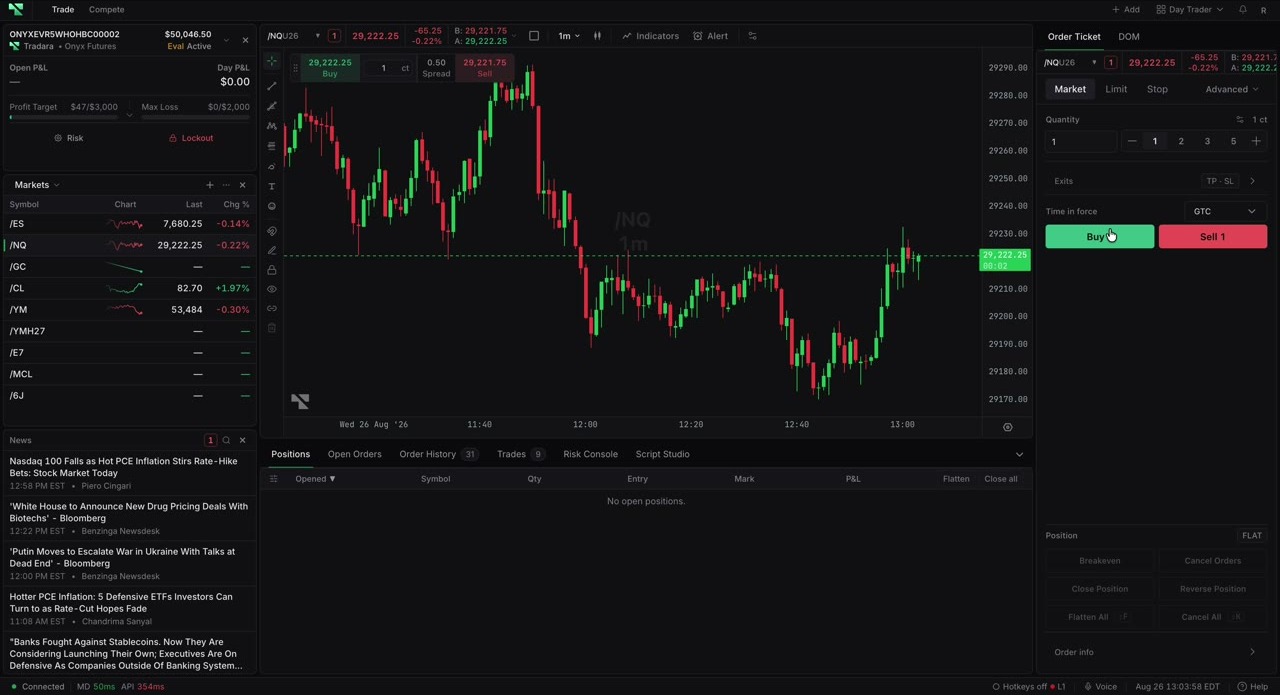Switch to the Open Orders tab

354,454
